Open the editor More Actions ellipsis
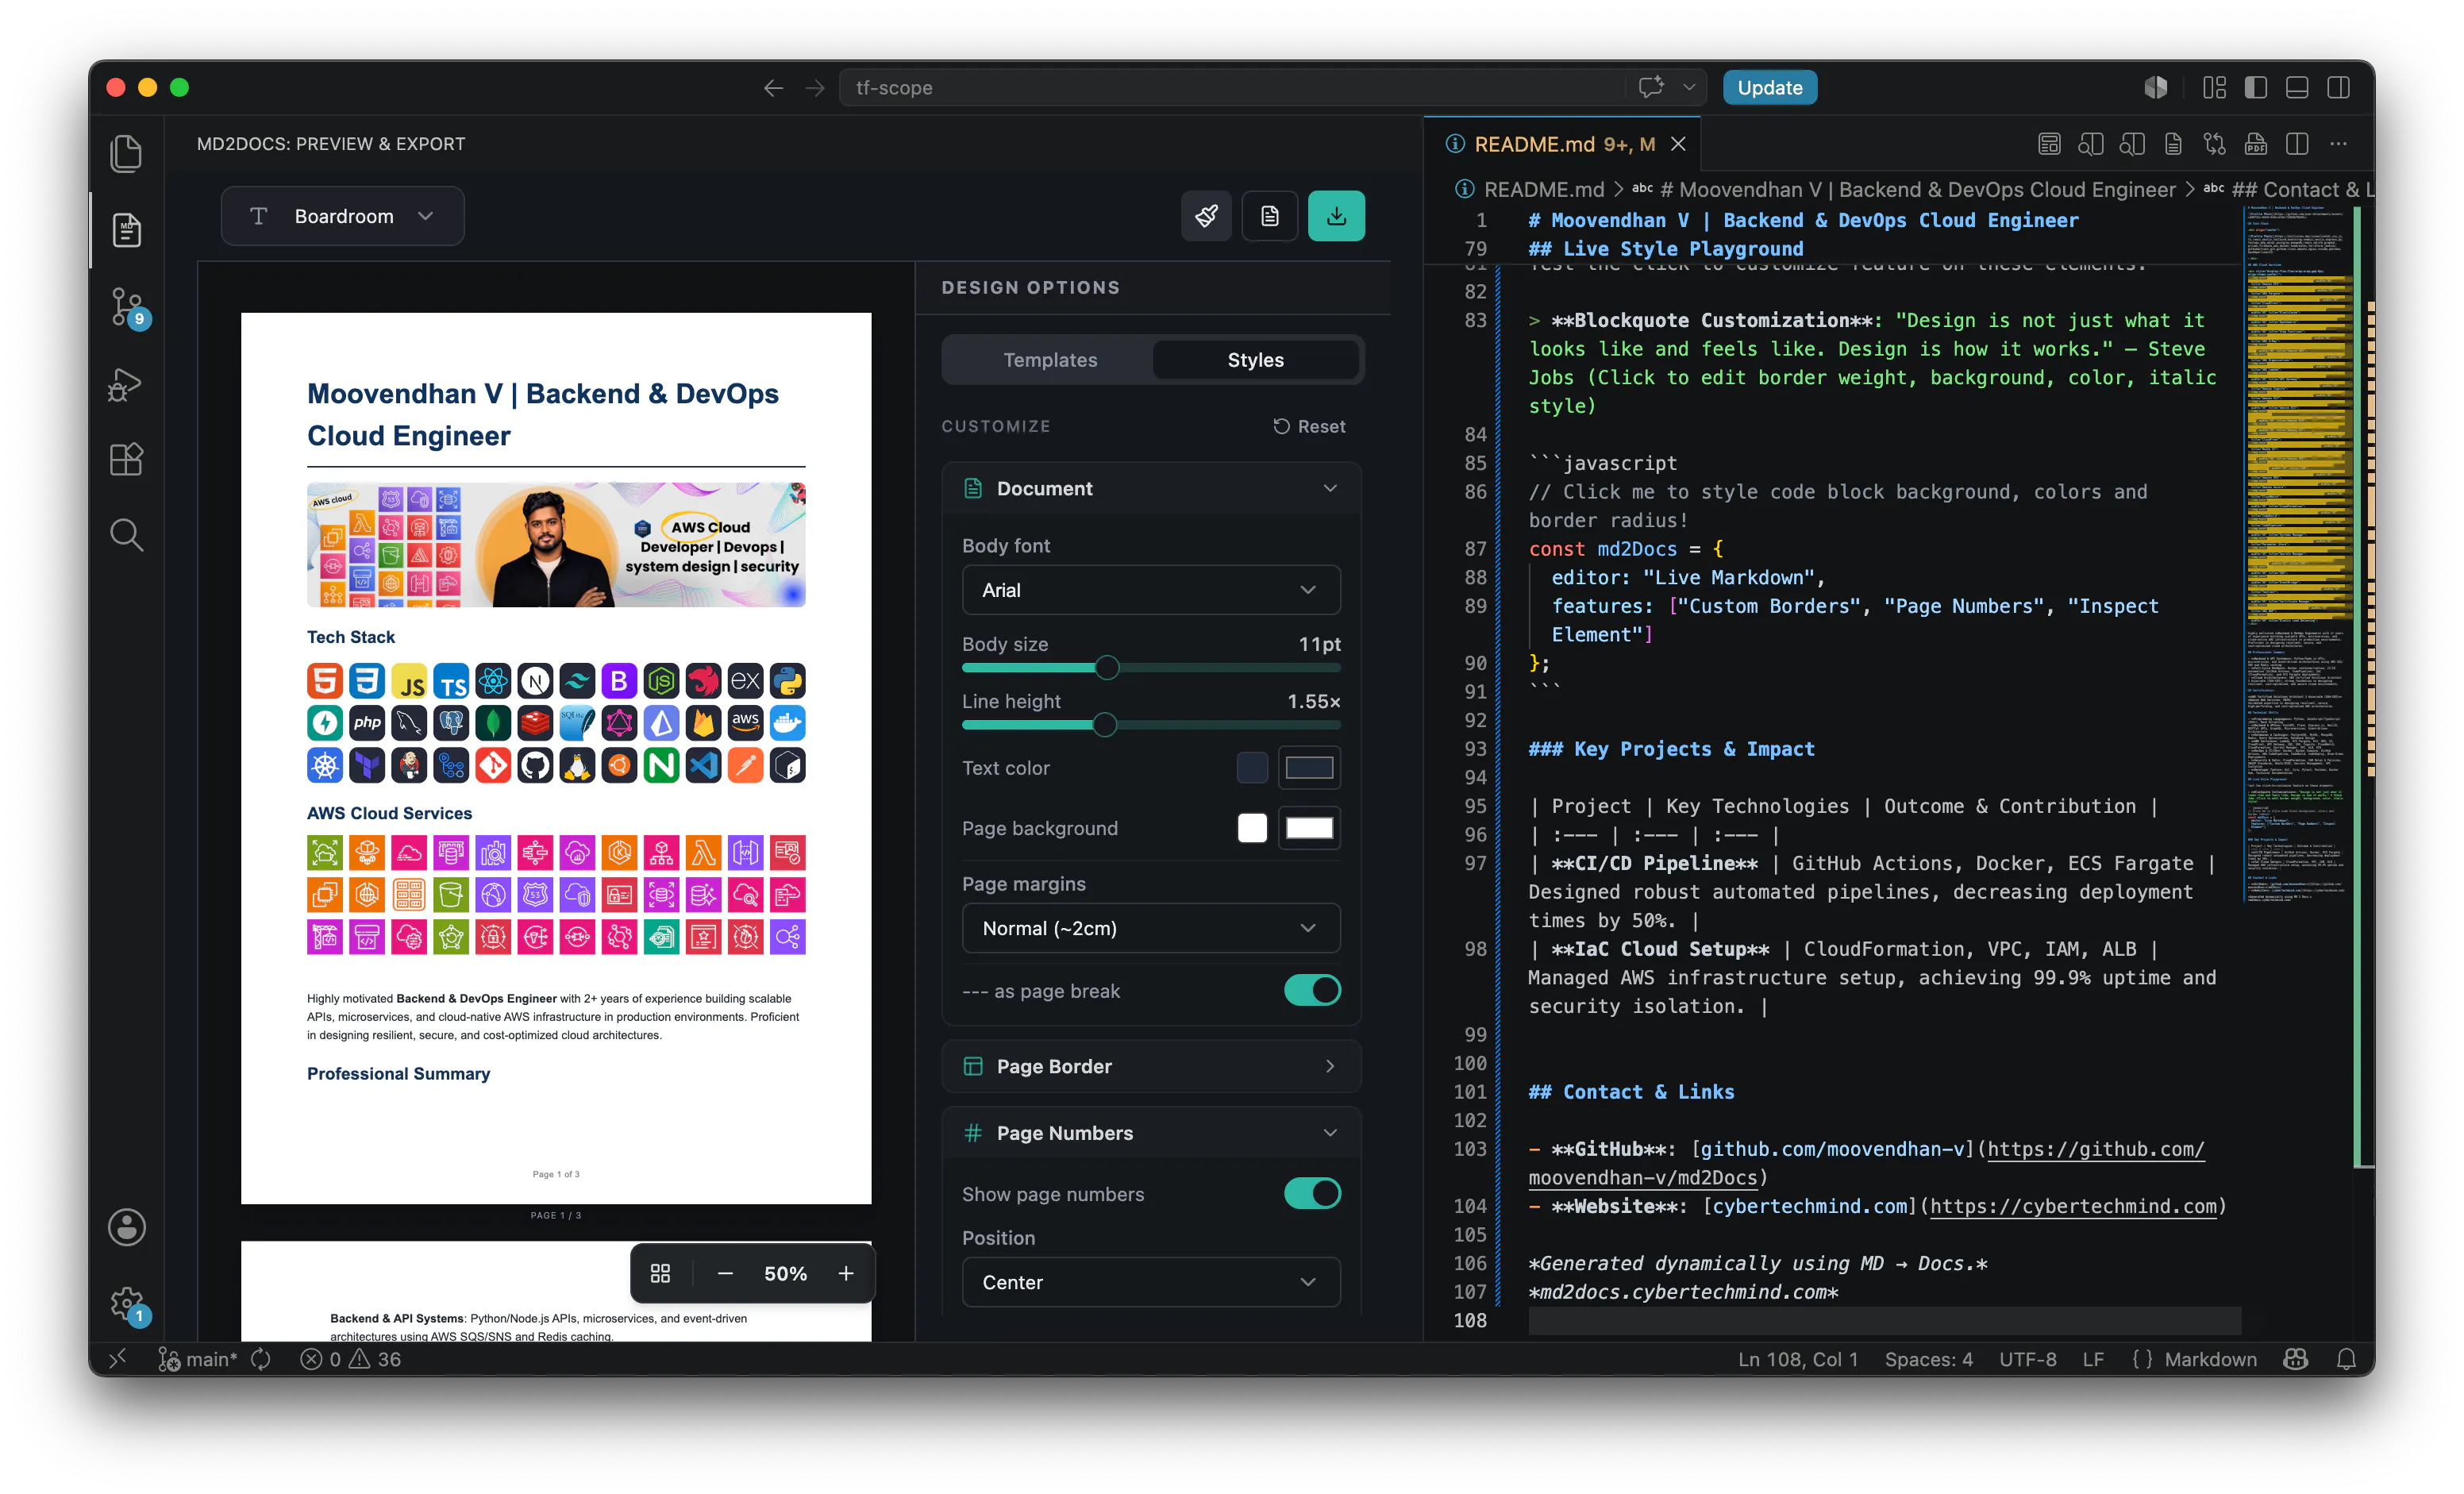Screen dimensions: 2464x1494 click(x=2338, y=144)
